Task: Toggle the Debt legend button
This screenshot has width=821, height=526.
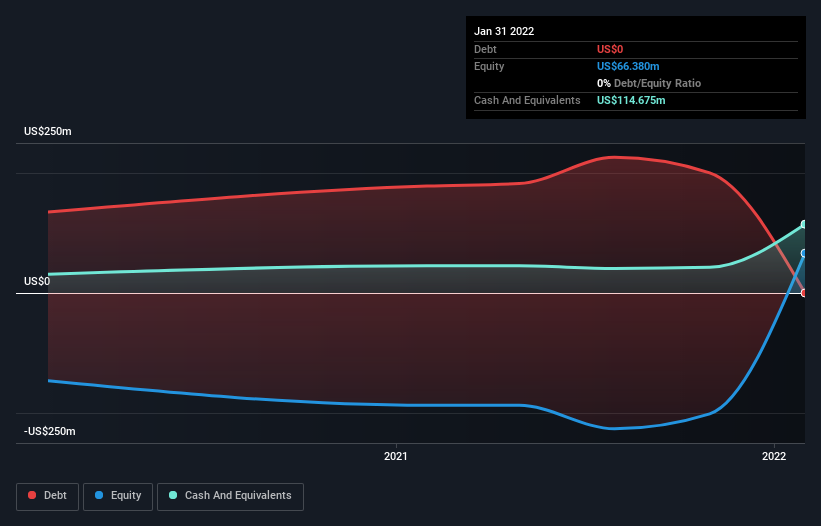Action: (x=48, y=496)
